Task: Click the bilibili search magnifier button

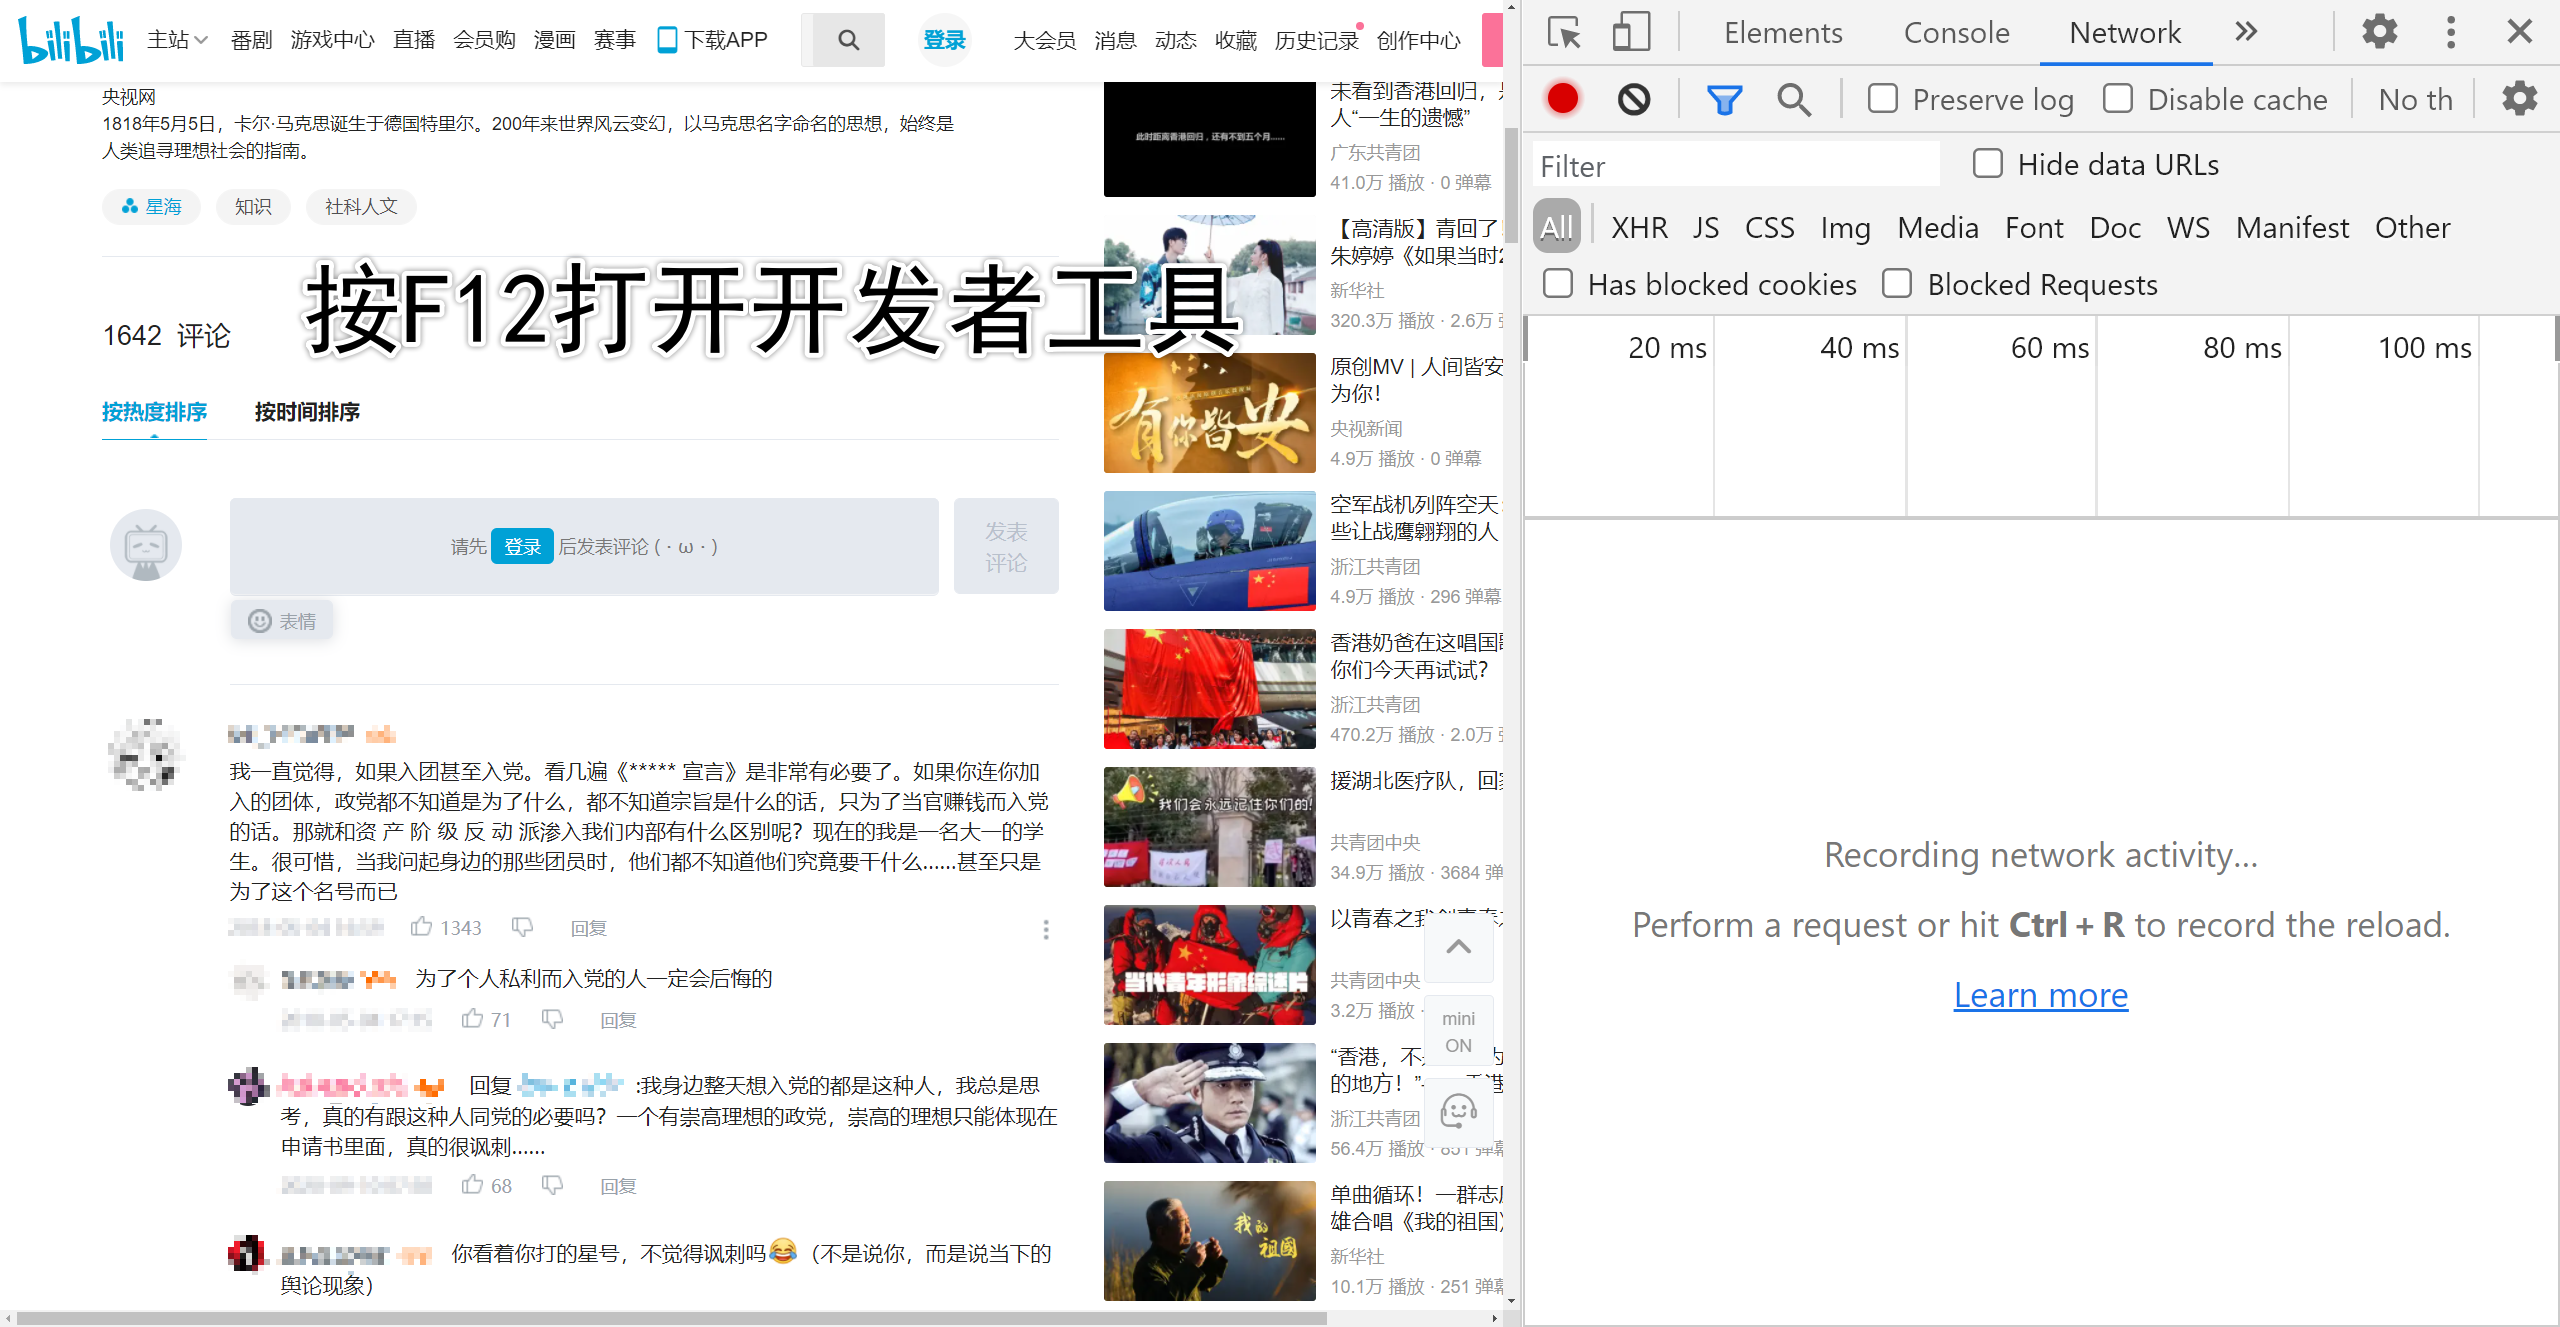Action: (x=848, y=40)
